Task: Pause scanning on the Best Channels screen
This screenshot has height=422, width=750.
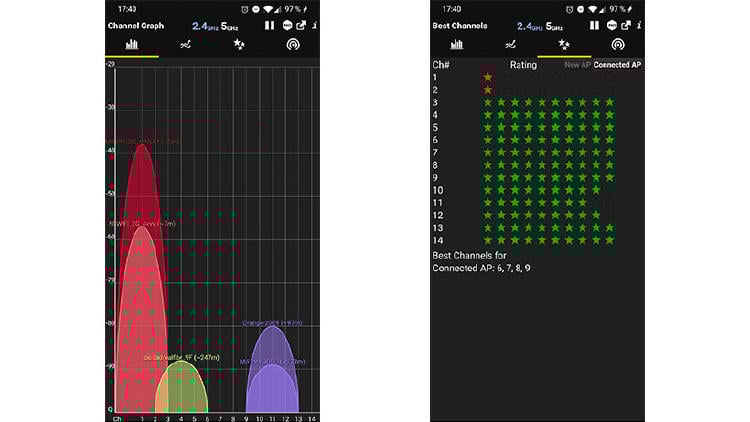Action: coord(594,25)
